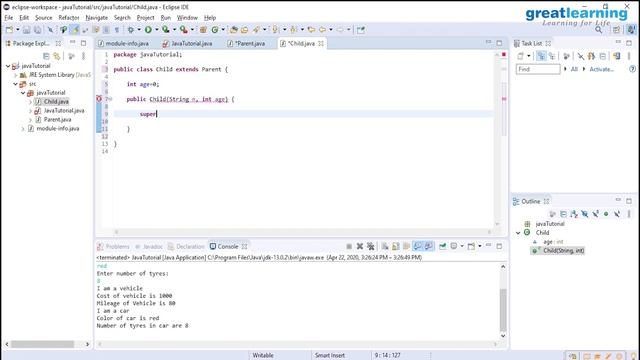The height and width of the screenshot is (360, 640).
Task: Click the Coverage run icon
Action: (166, 30)
